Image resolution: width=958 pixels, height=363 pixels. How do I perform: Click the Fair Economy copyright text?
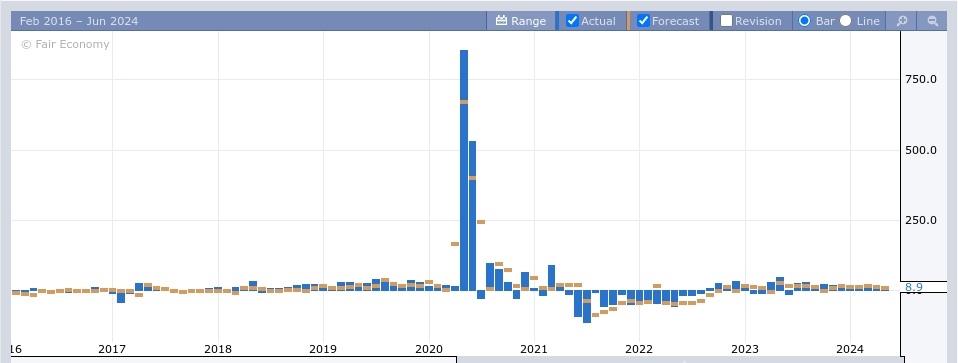tap(65, 44)
